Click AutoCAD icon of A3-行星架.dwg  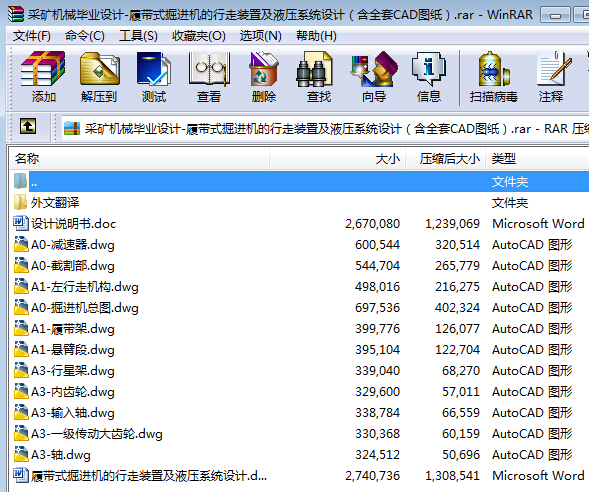click(x=21, y=370)
